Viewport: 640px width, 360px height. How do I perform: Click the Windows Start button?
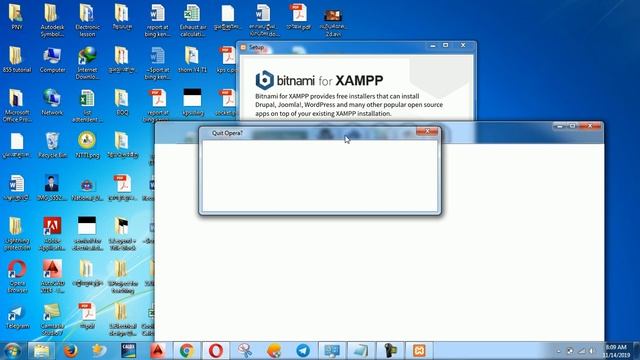point(12,351)
